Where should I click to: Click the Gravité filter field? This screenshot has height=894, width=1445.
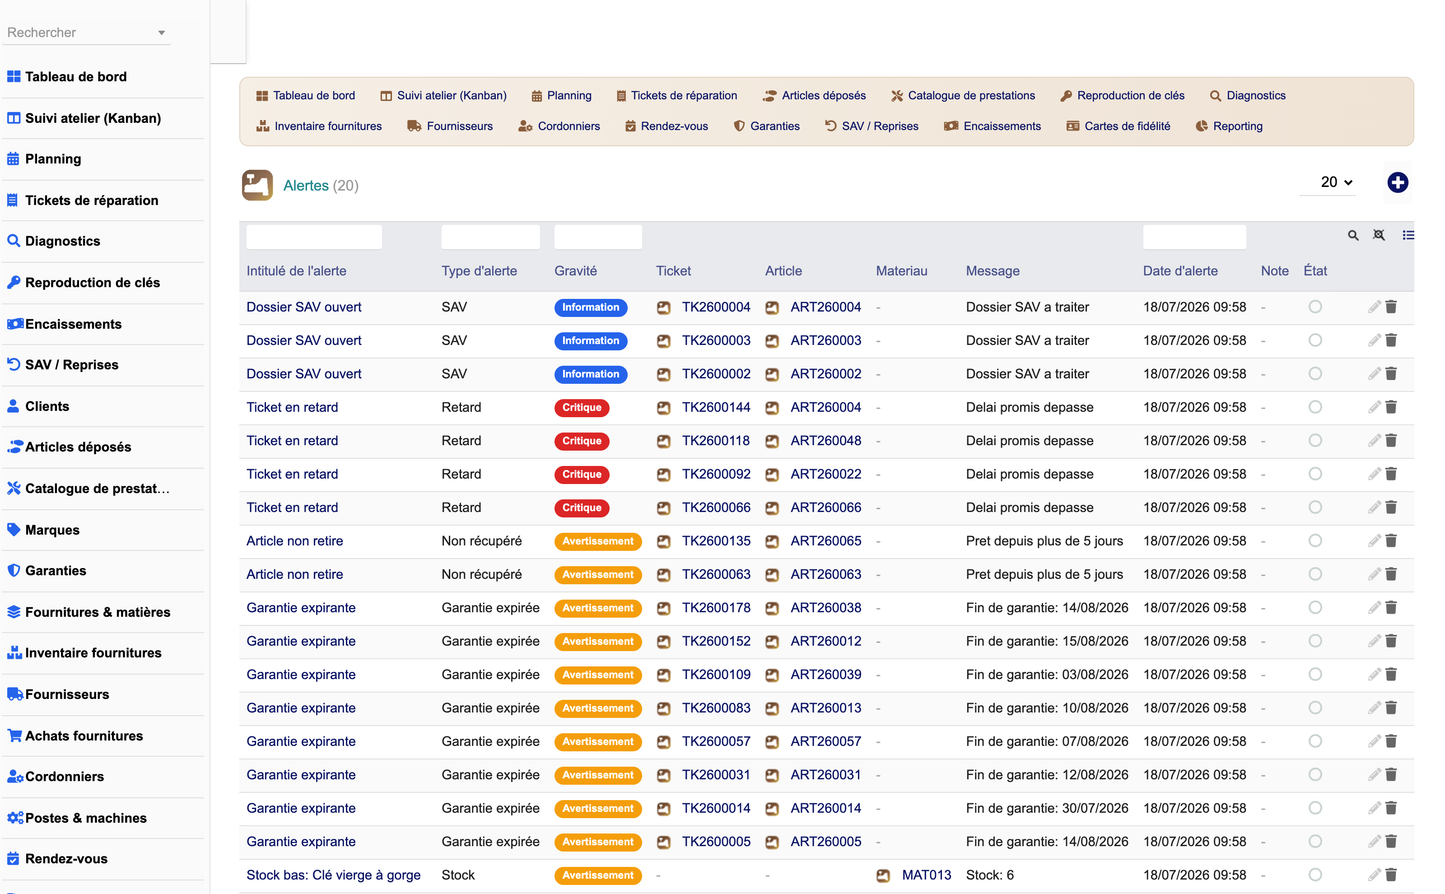pyautogui.click(x=598, y=237)
